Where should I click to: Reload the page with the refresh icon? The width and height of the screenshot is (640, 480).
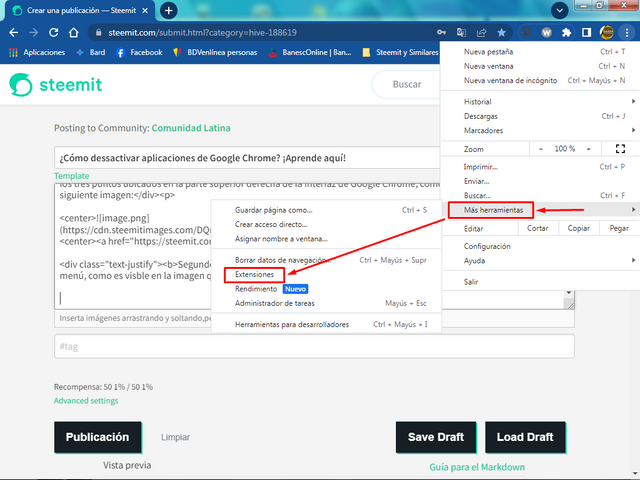[53, 33]
